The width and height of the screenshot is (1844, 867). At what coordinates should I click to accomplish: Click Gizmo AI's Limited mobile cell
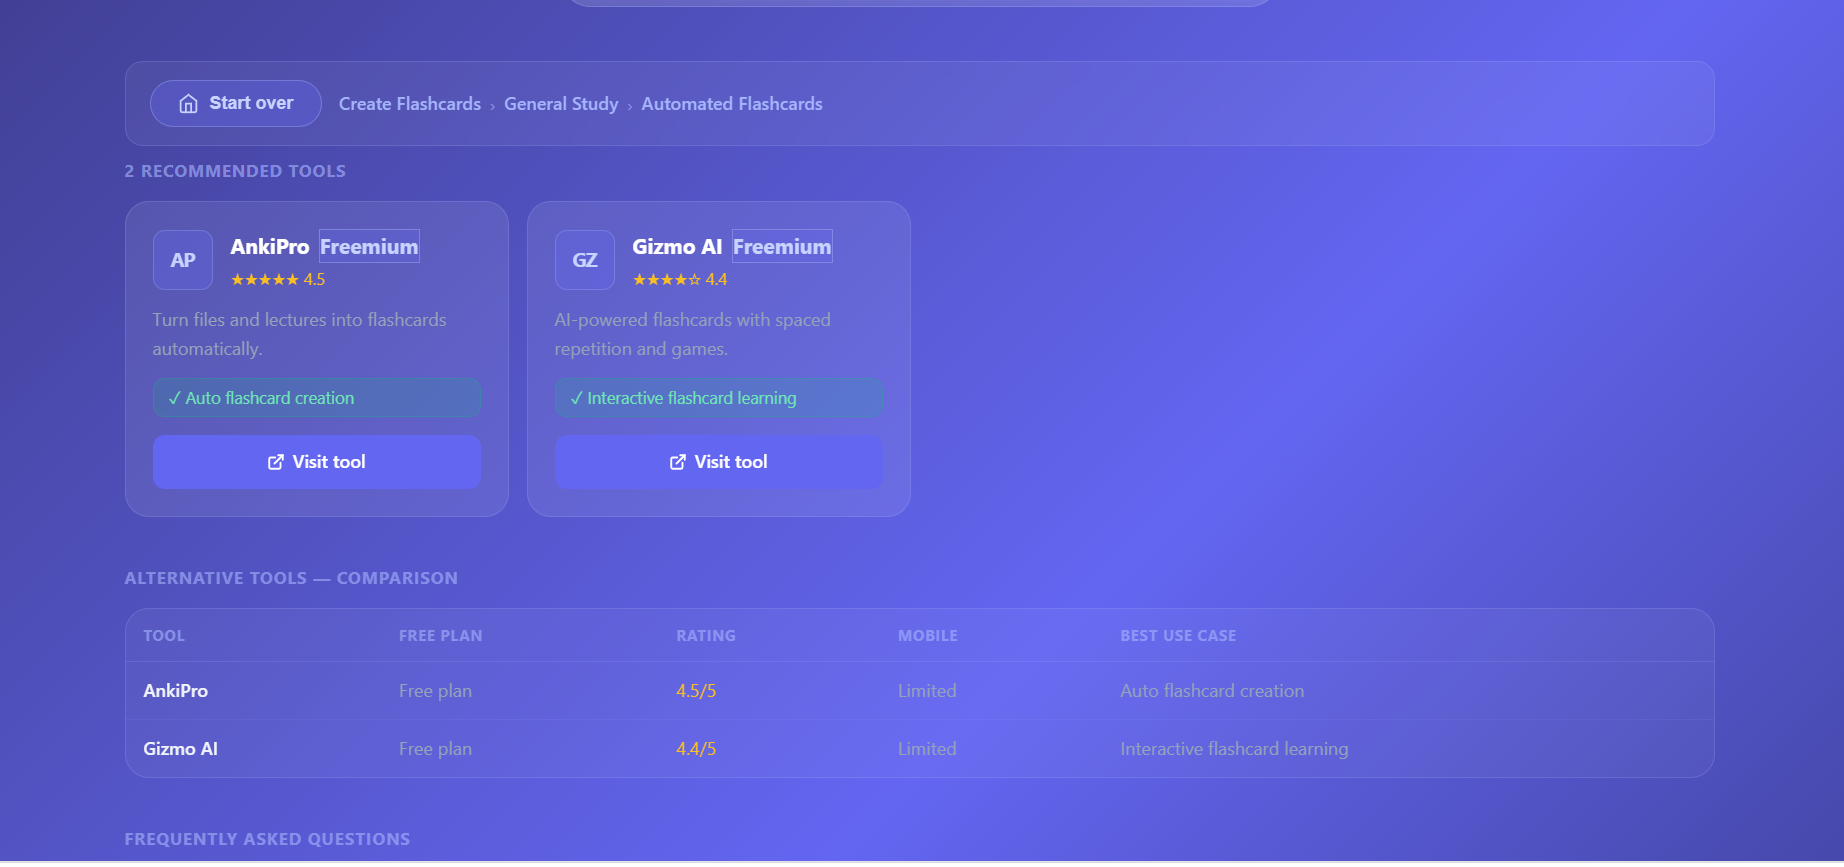click(x=927, y=749)
